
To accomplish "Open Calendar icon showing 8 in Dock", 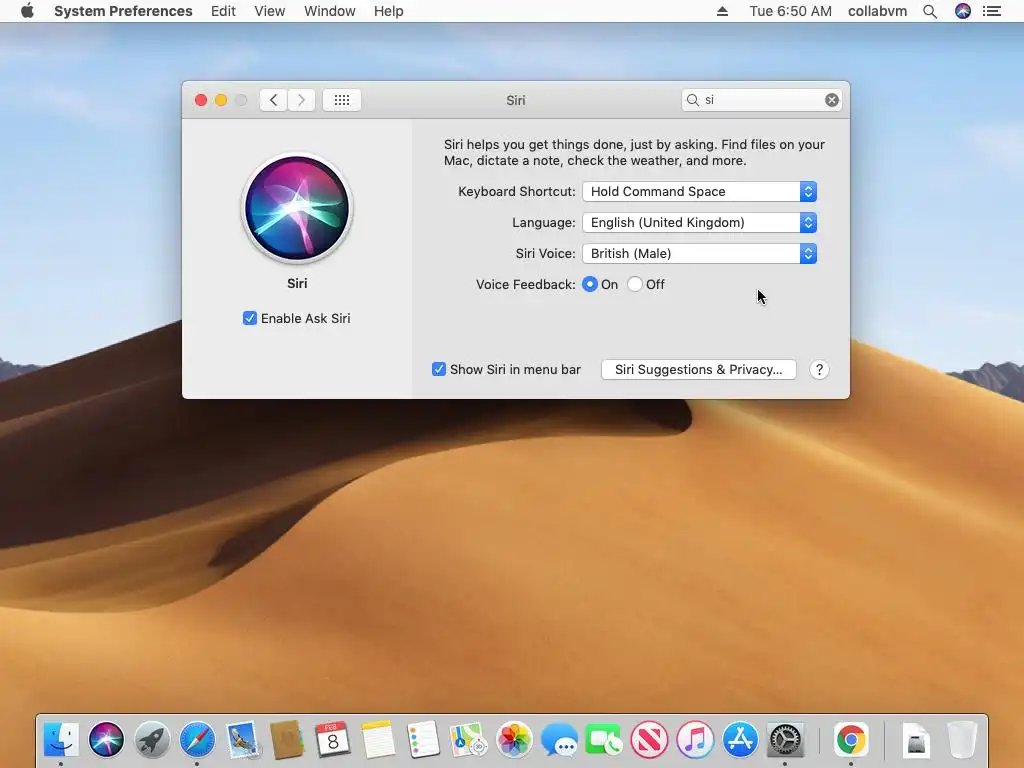I will point(332,739).
